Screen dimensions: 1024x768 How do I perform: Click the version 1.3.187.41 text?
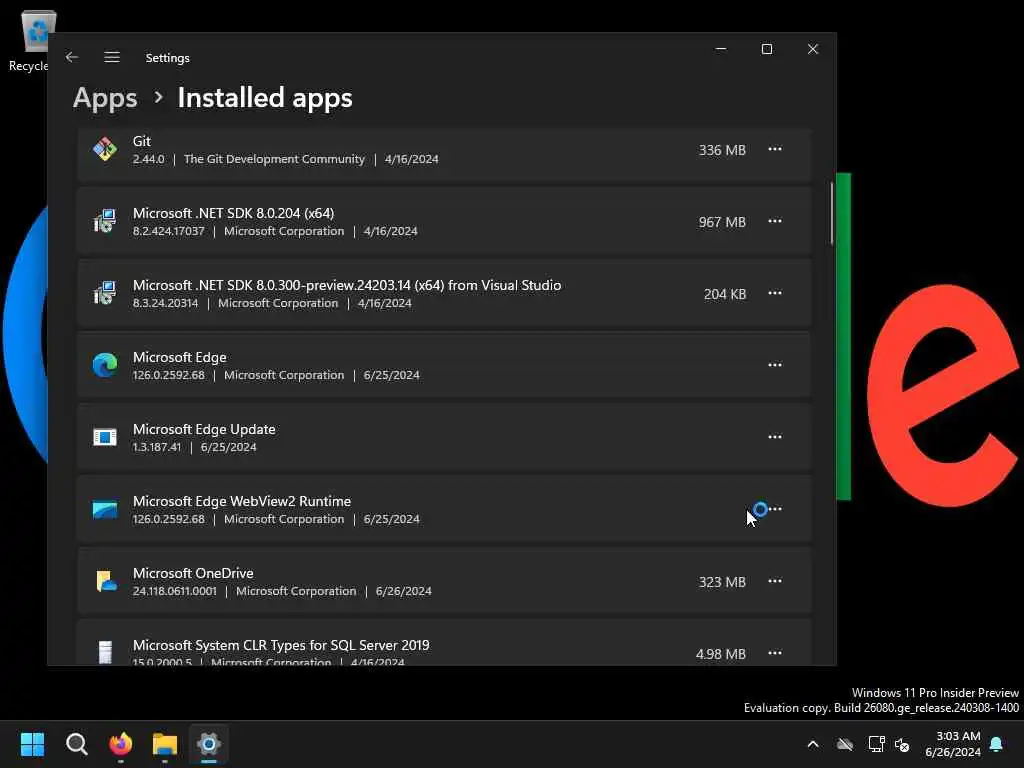157,447
